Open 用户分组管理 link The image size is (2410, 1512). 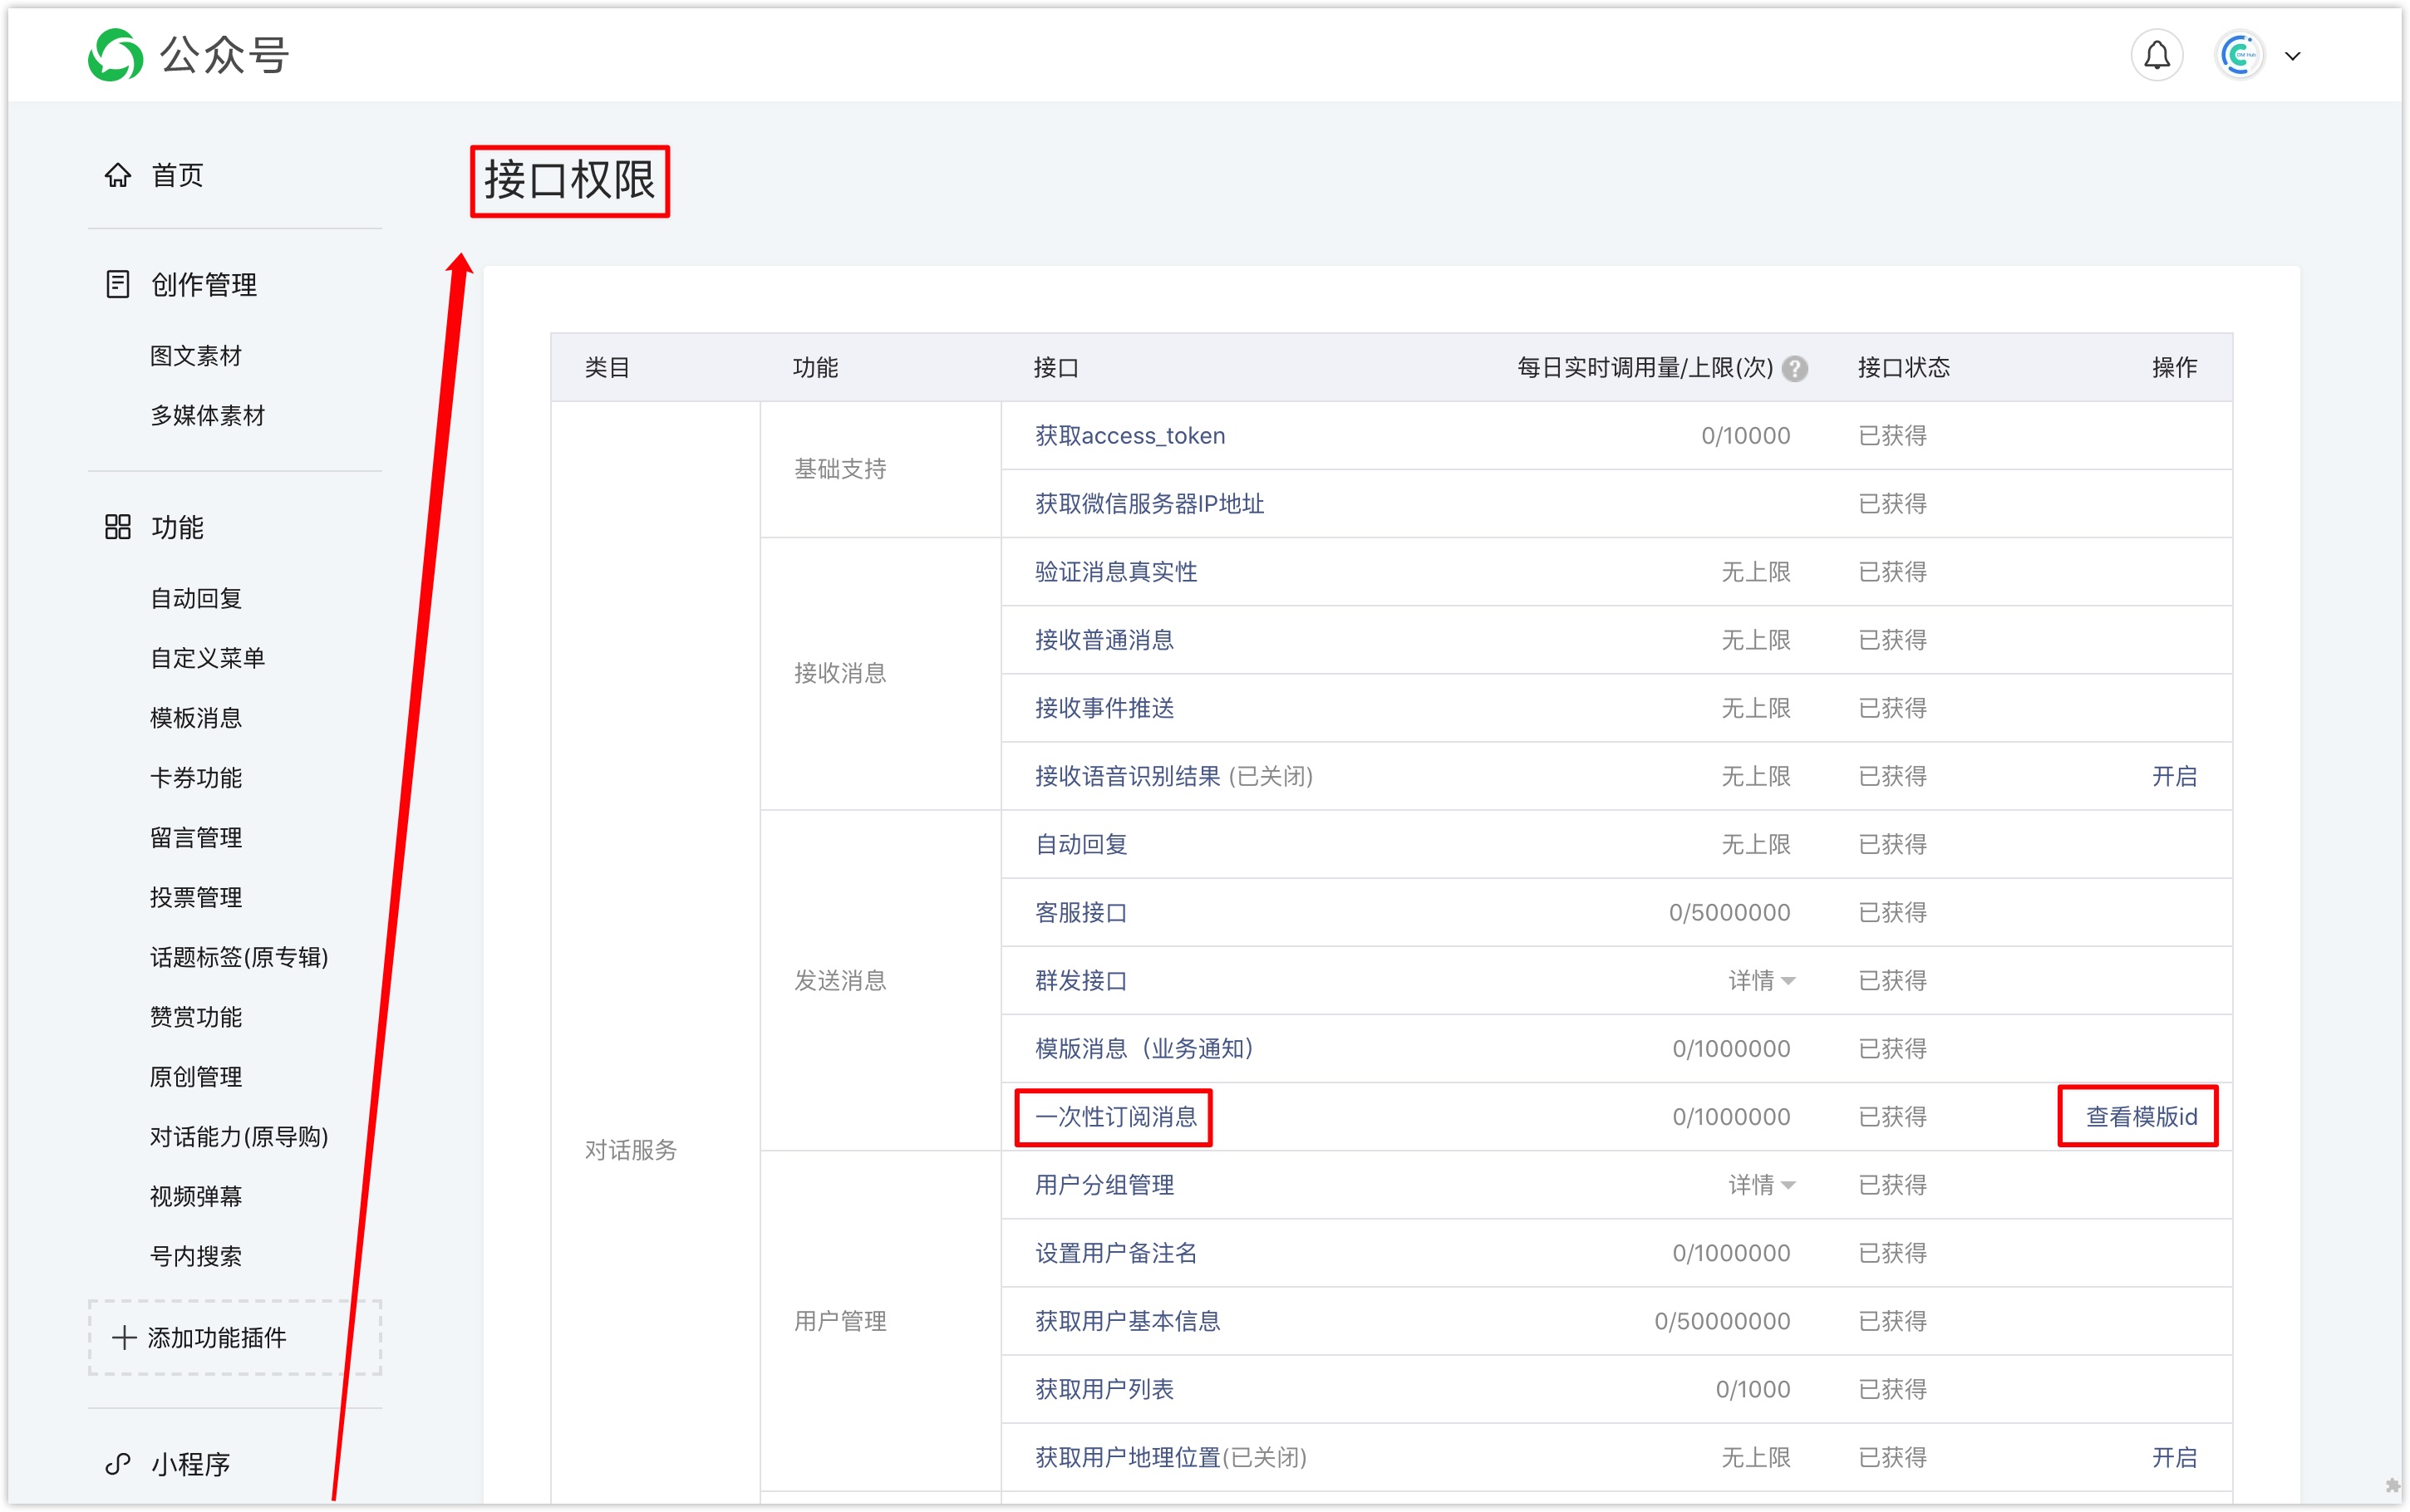1104,1185
